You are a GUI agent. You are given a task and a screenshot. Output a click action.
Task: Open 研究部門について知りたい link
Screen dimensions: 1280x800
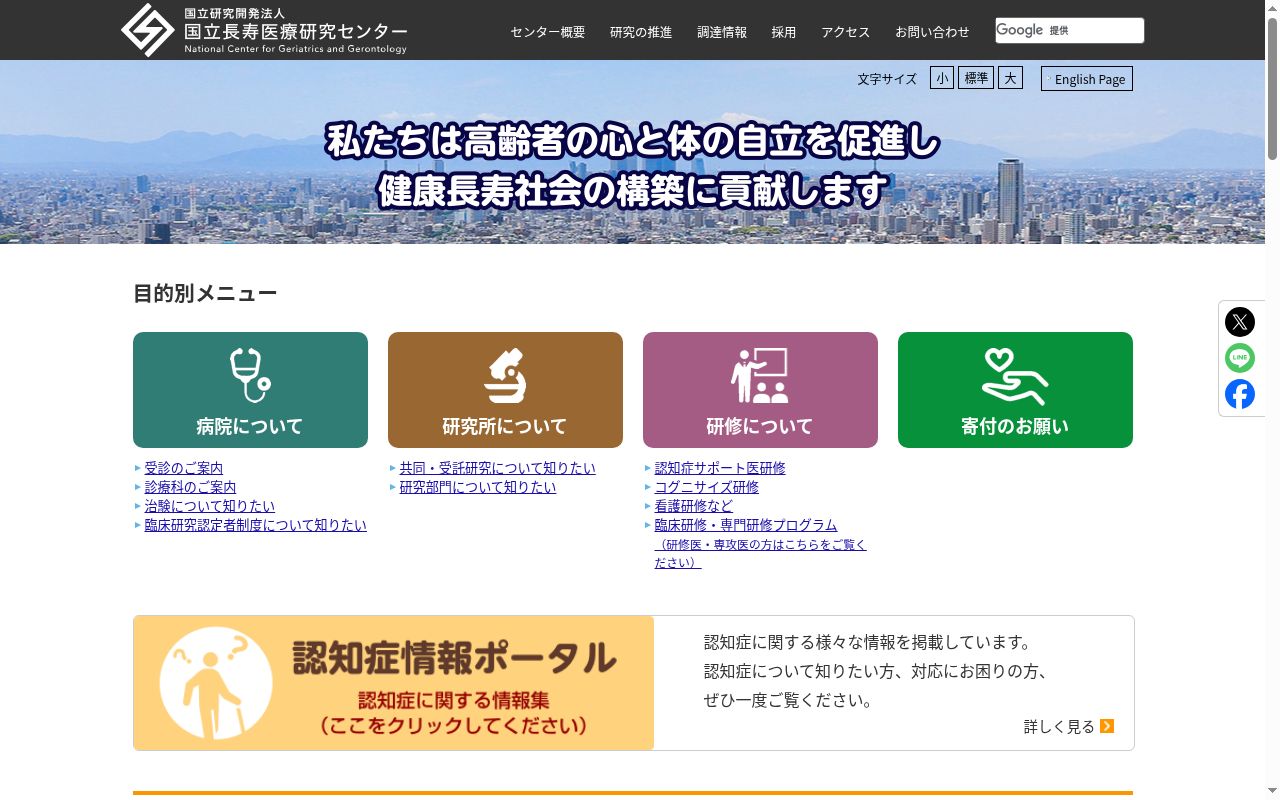[478, 487]
